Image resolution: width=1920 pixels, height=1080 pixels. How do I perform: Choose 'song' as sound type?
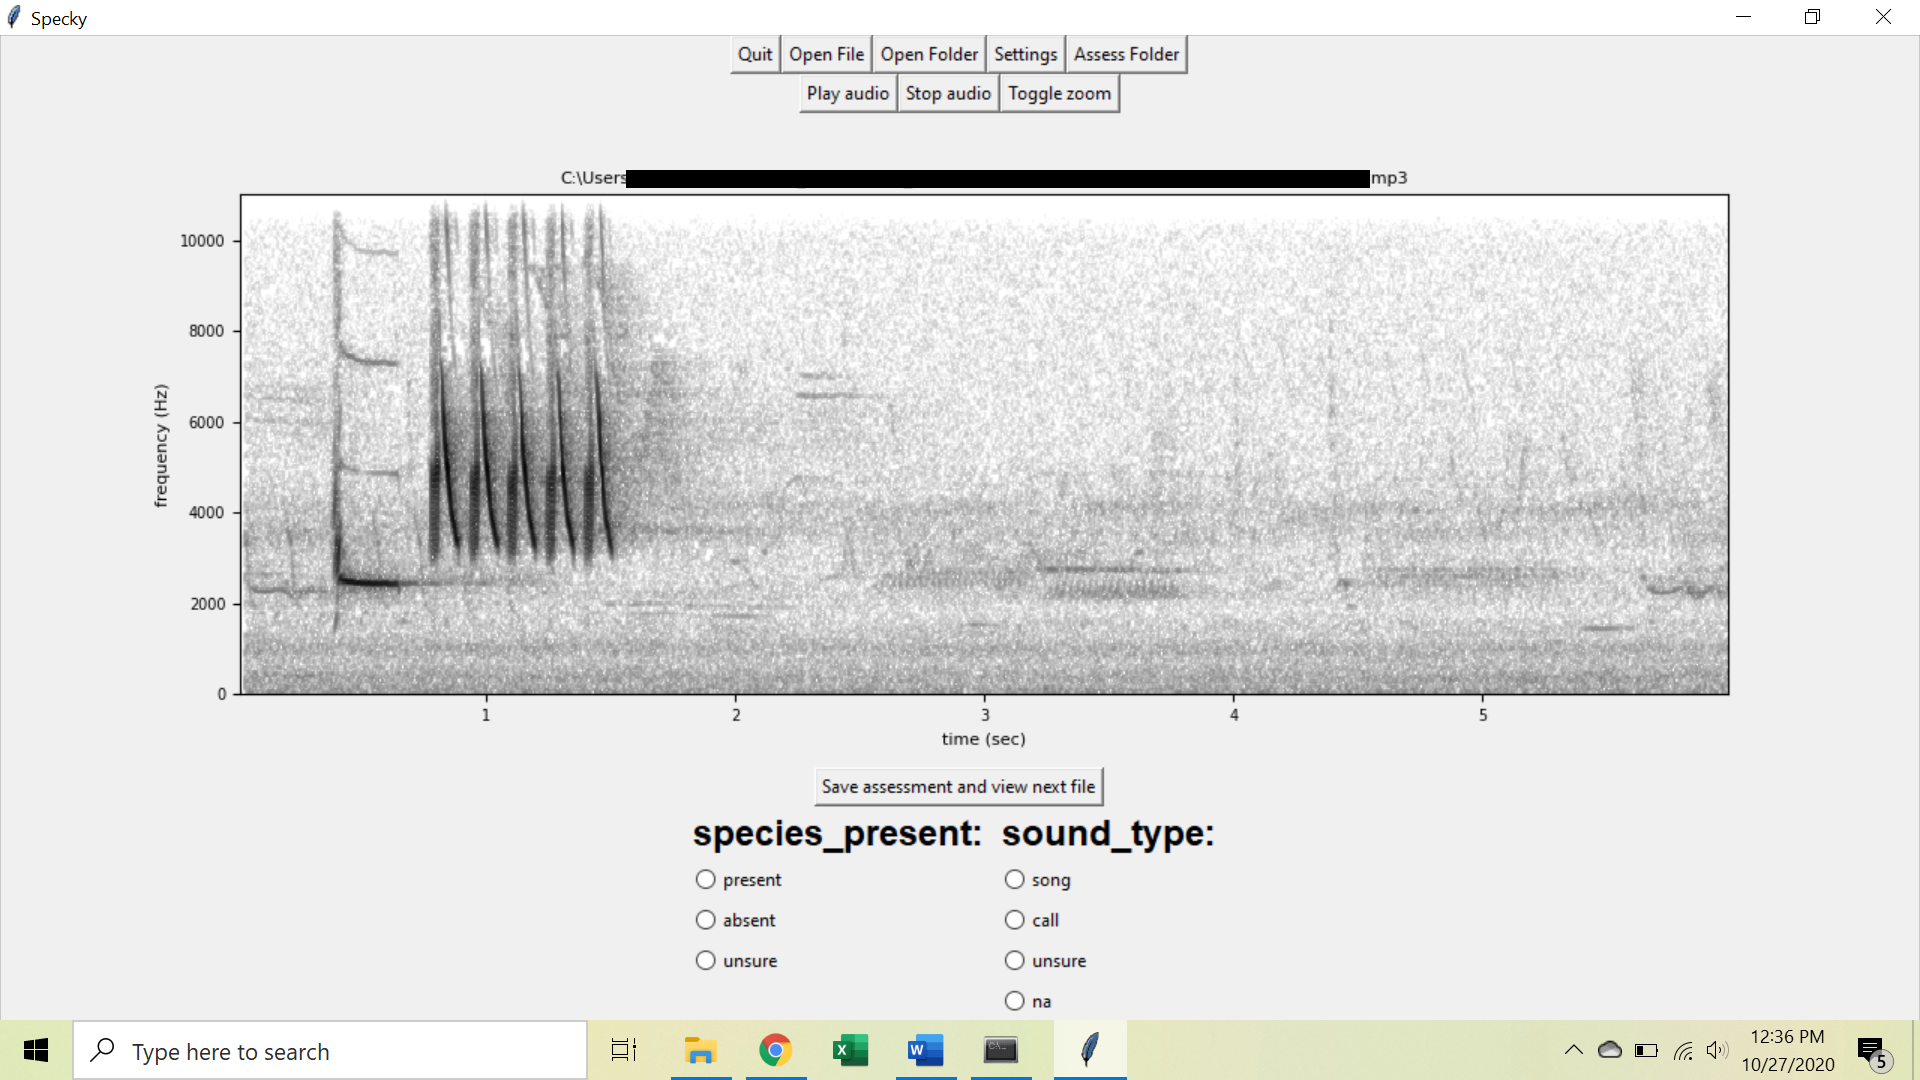pyautogui.click(x=1015, y=880)
